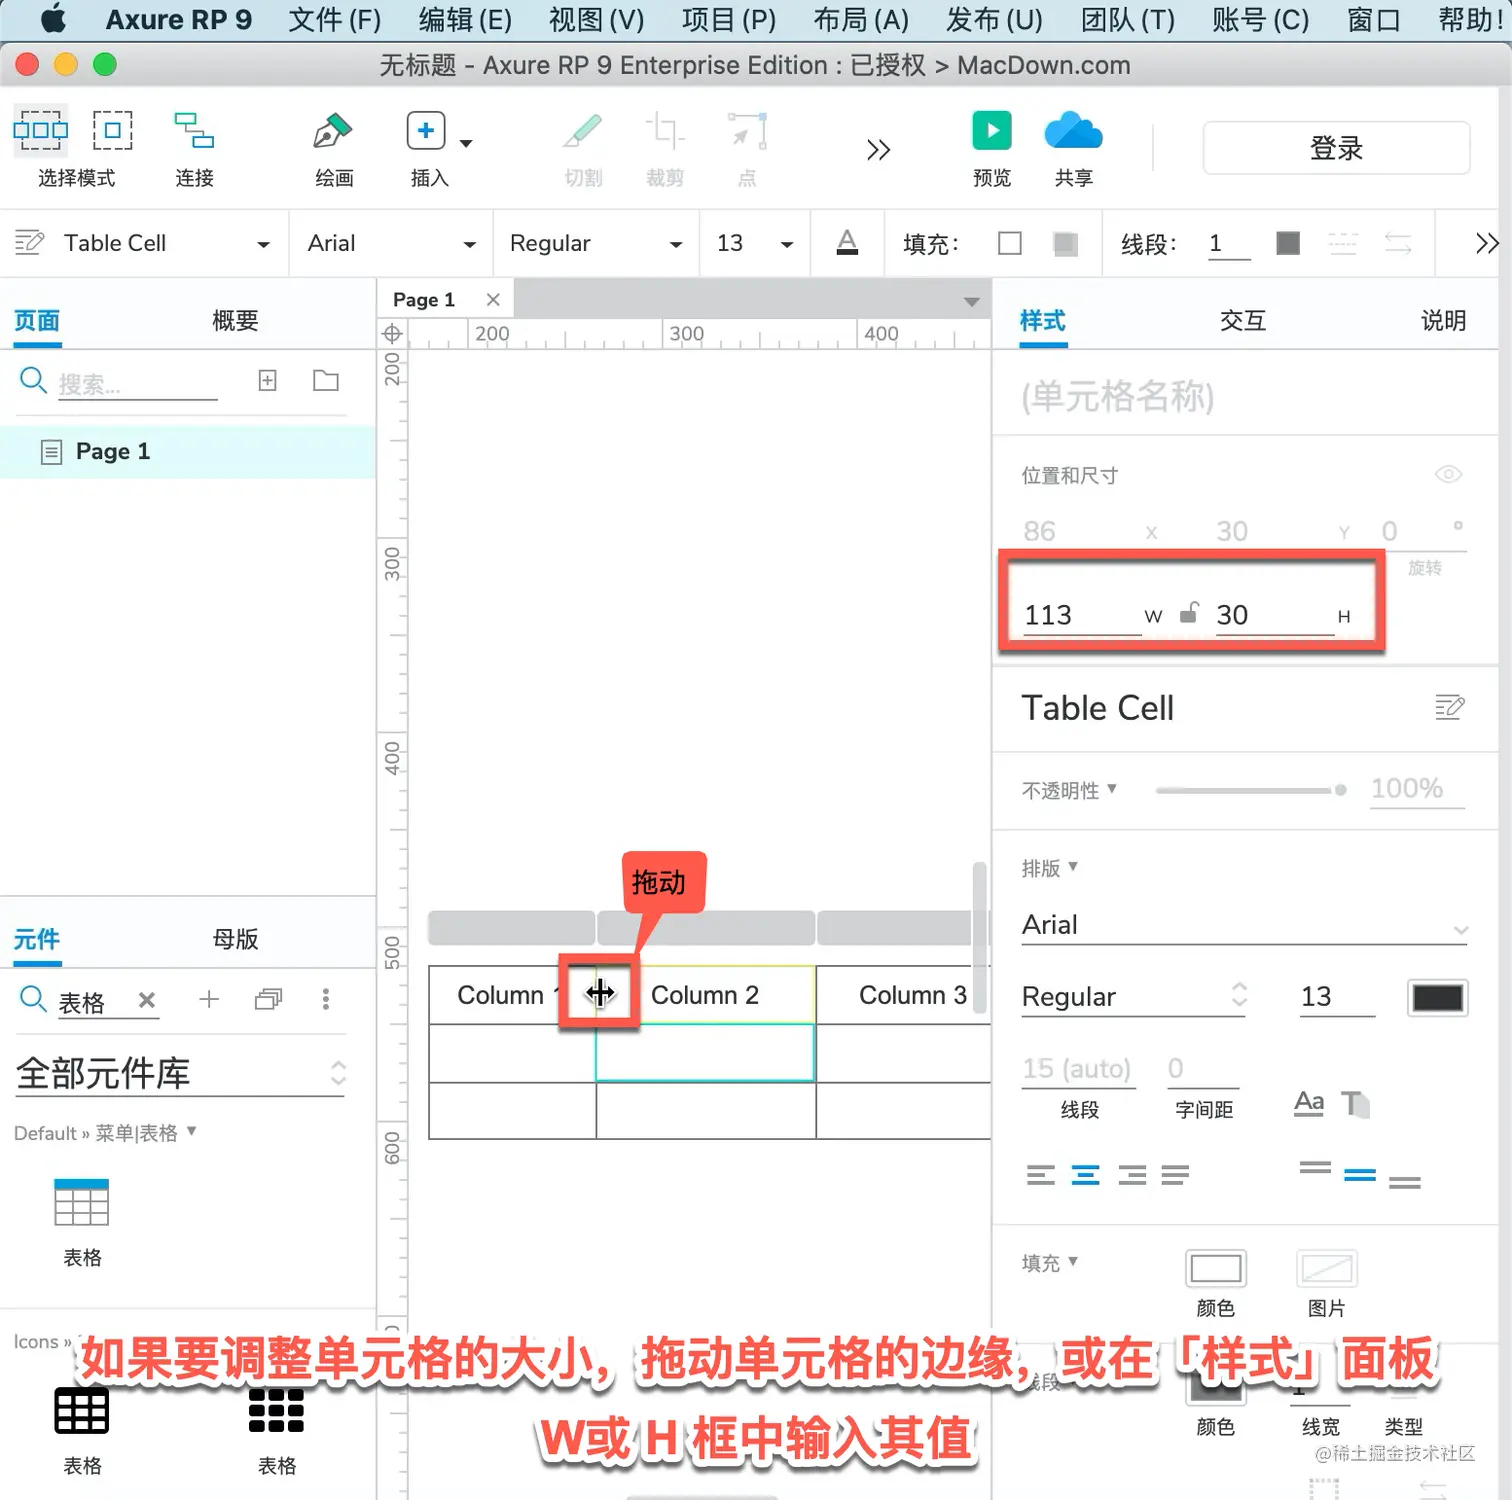Click the gray line color swatch in toolbar

click(x=1288, y=243)
